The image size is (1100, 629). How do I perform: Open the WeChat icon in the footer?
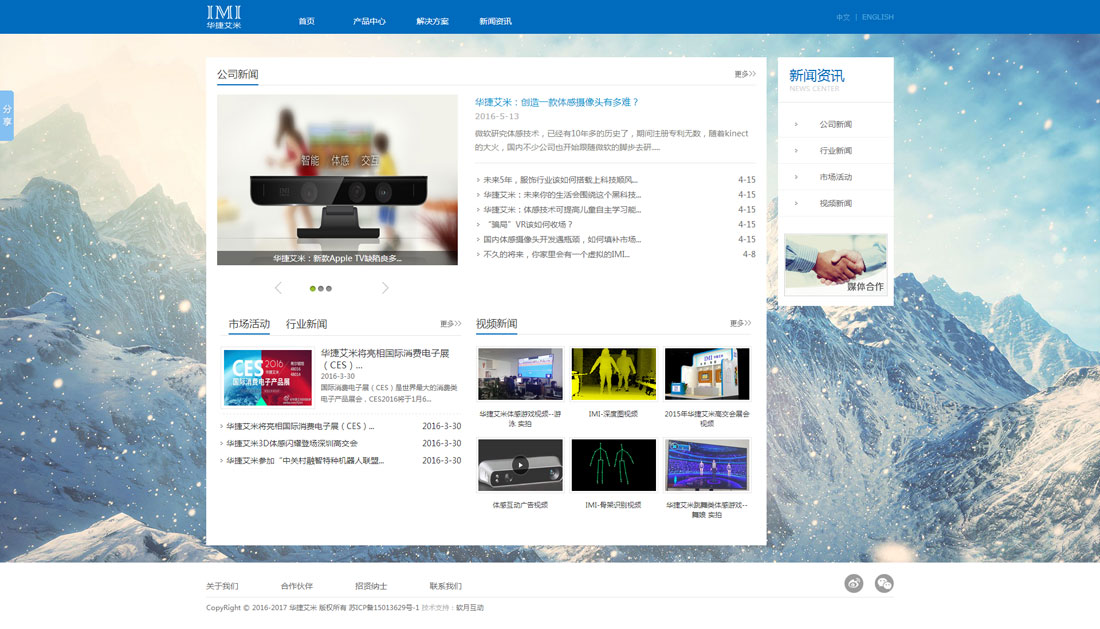point(884,583)
